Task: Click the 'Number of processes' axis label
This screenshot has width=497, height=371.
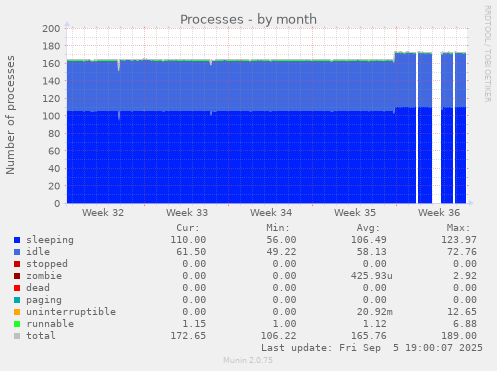Action: click(10, 115)
